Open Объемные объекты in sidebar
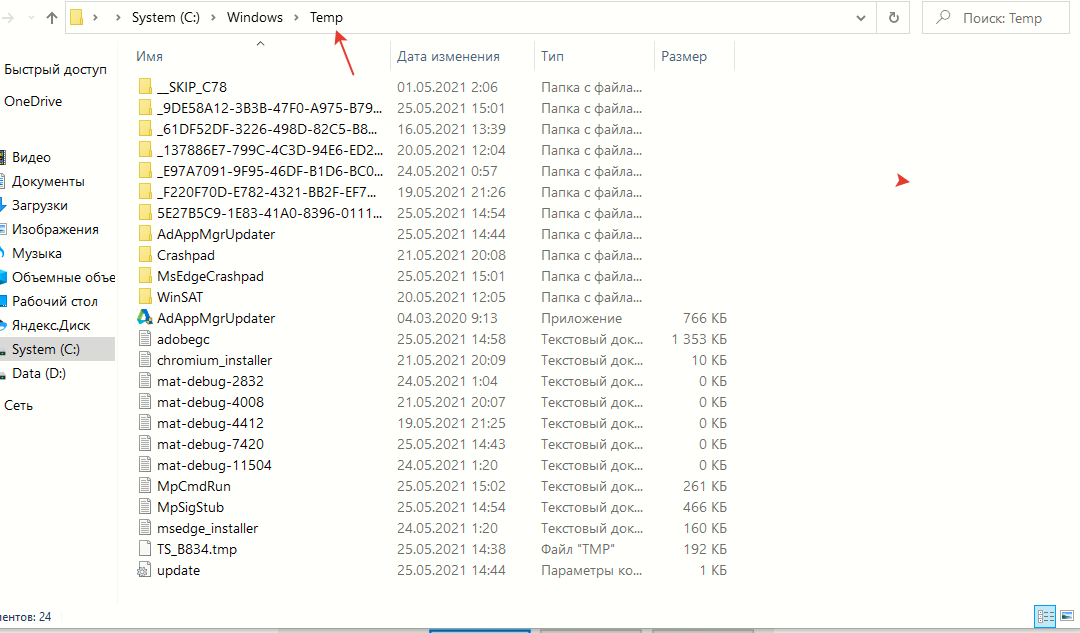1080x633 pixels. tap(63, 278)
